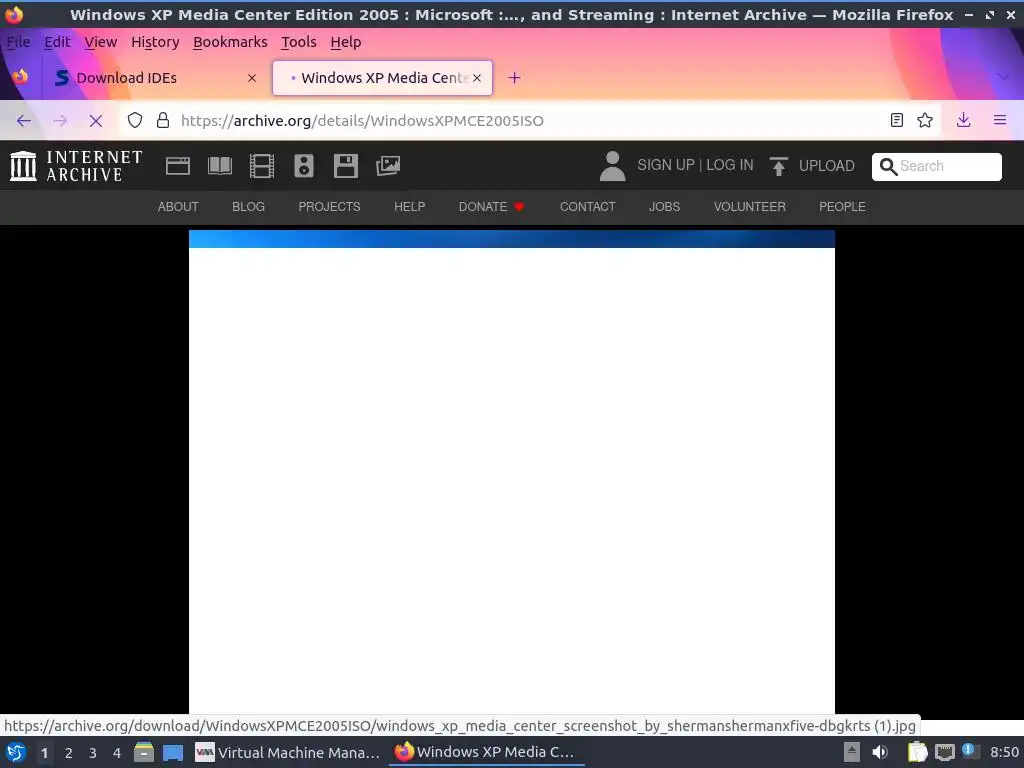
Task: Close the Windows XP Media Center tab
Action: 477,78
